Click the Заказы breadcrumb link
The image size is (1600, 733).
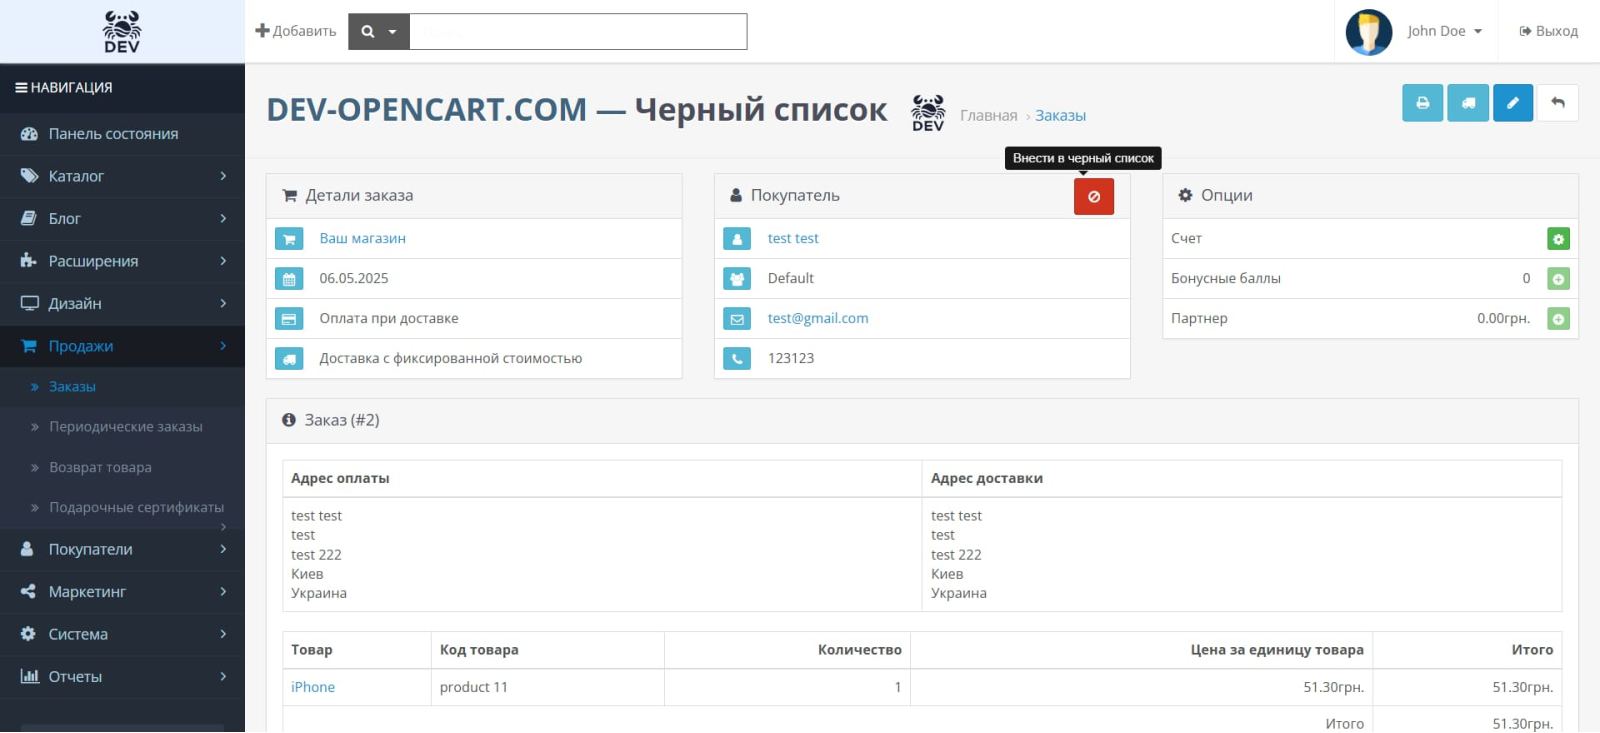click(x=1060, y=116)
